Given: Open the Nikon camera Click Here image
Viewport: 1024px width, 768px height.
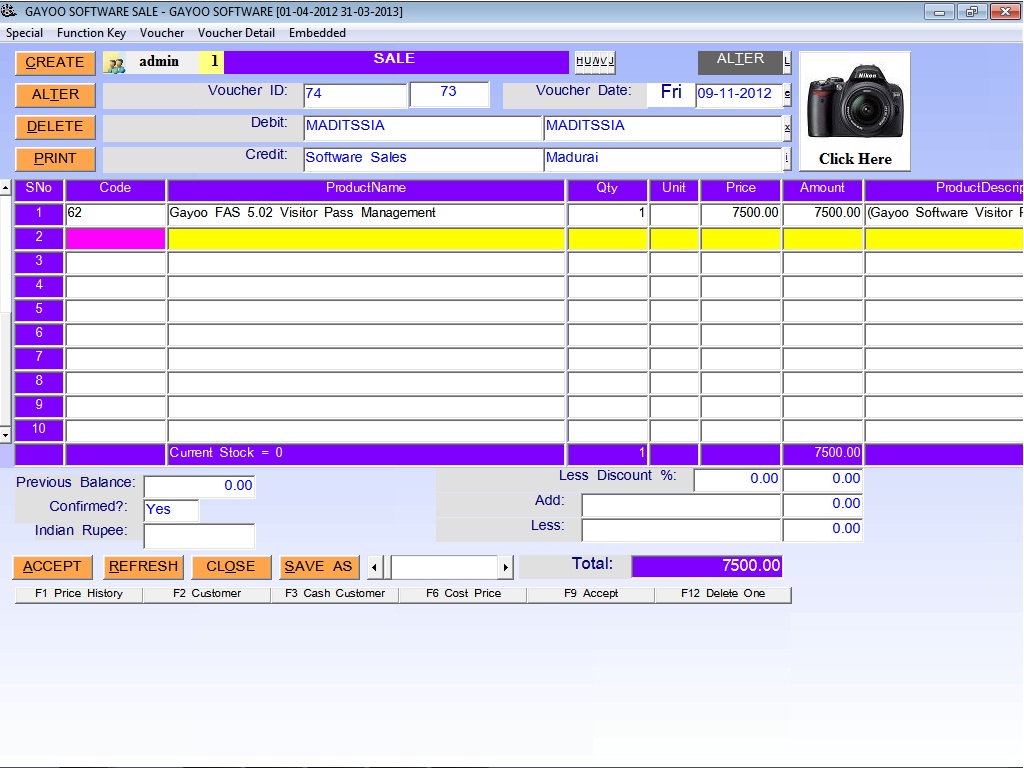Looking at the screenshot, I should coord(855,112).
